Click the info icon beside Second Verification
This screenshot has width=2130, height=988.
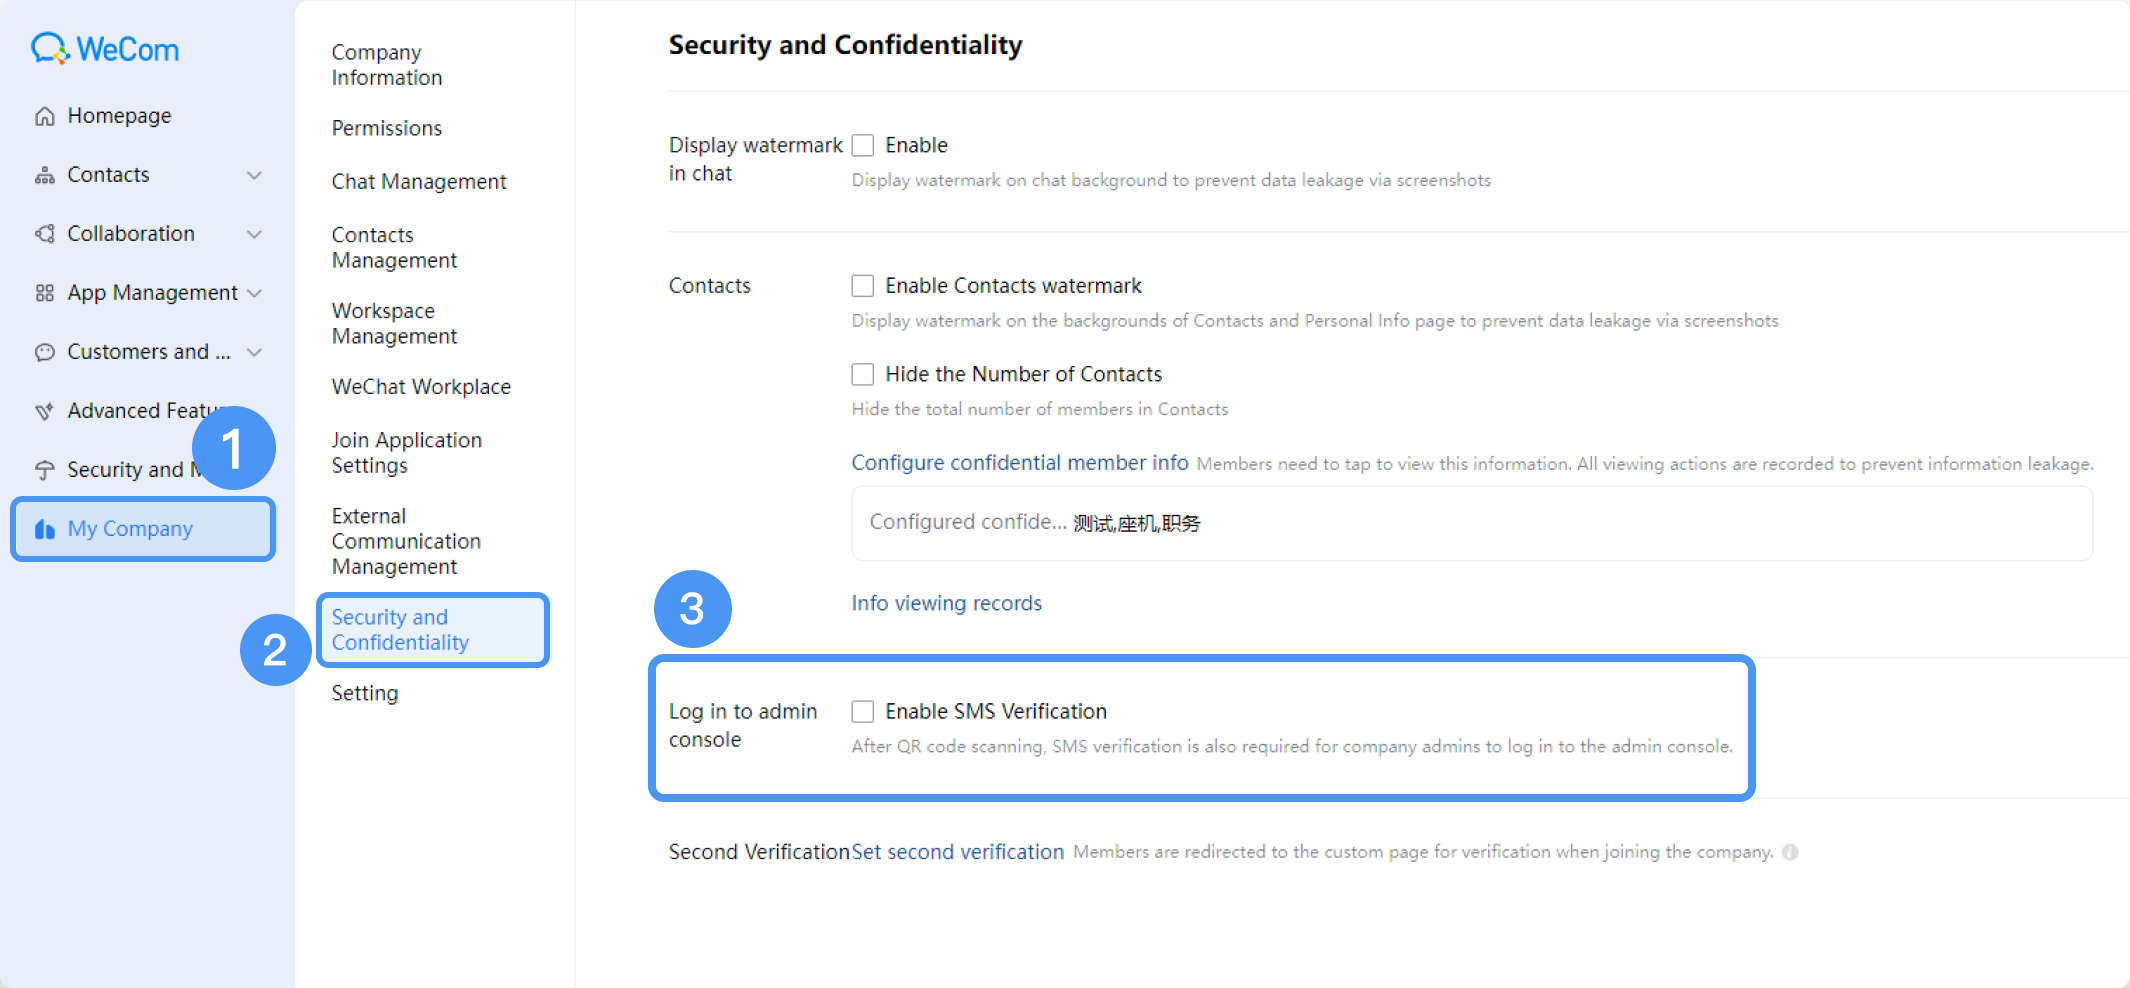coord(1790,852)
